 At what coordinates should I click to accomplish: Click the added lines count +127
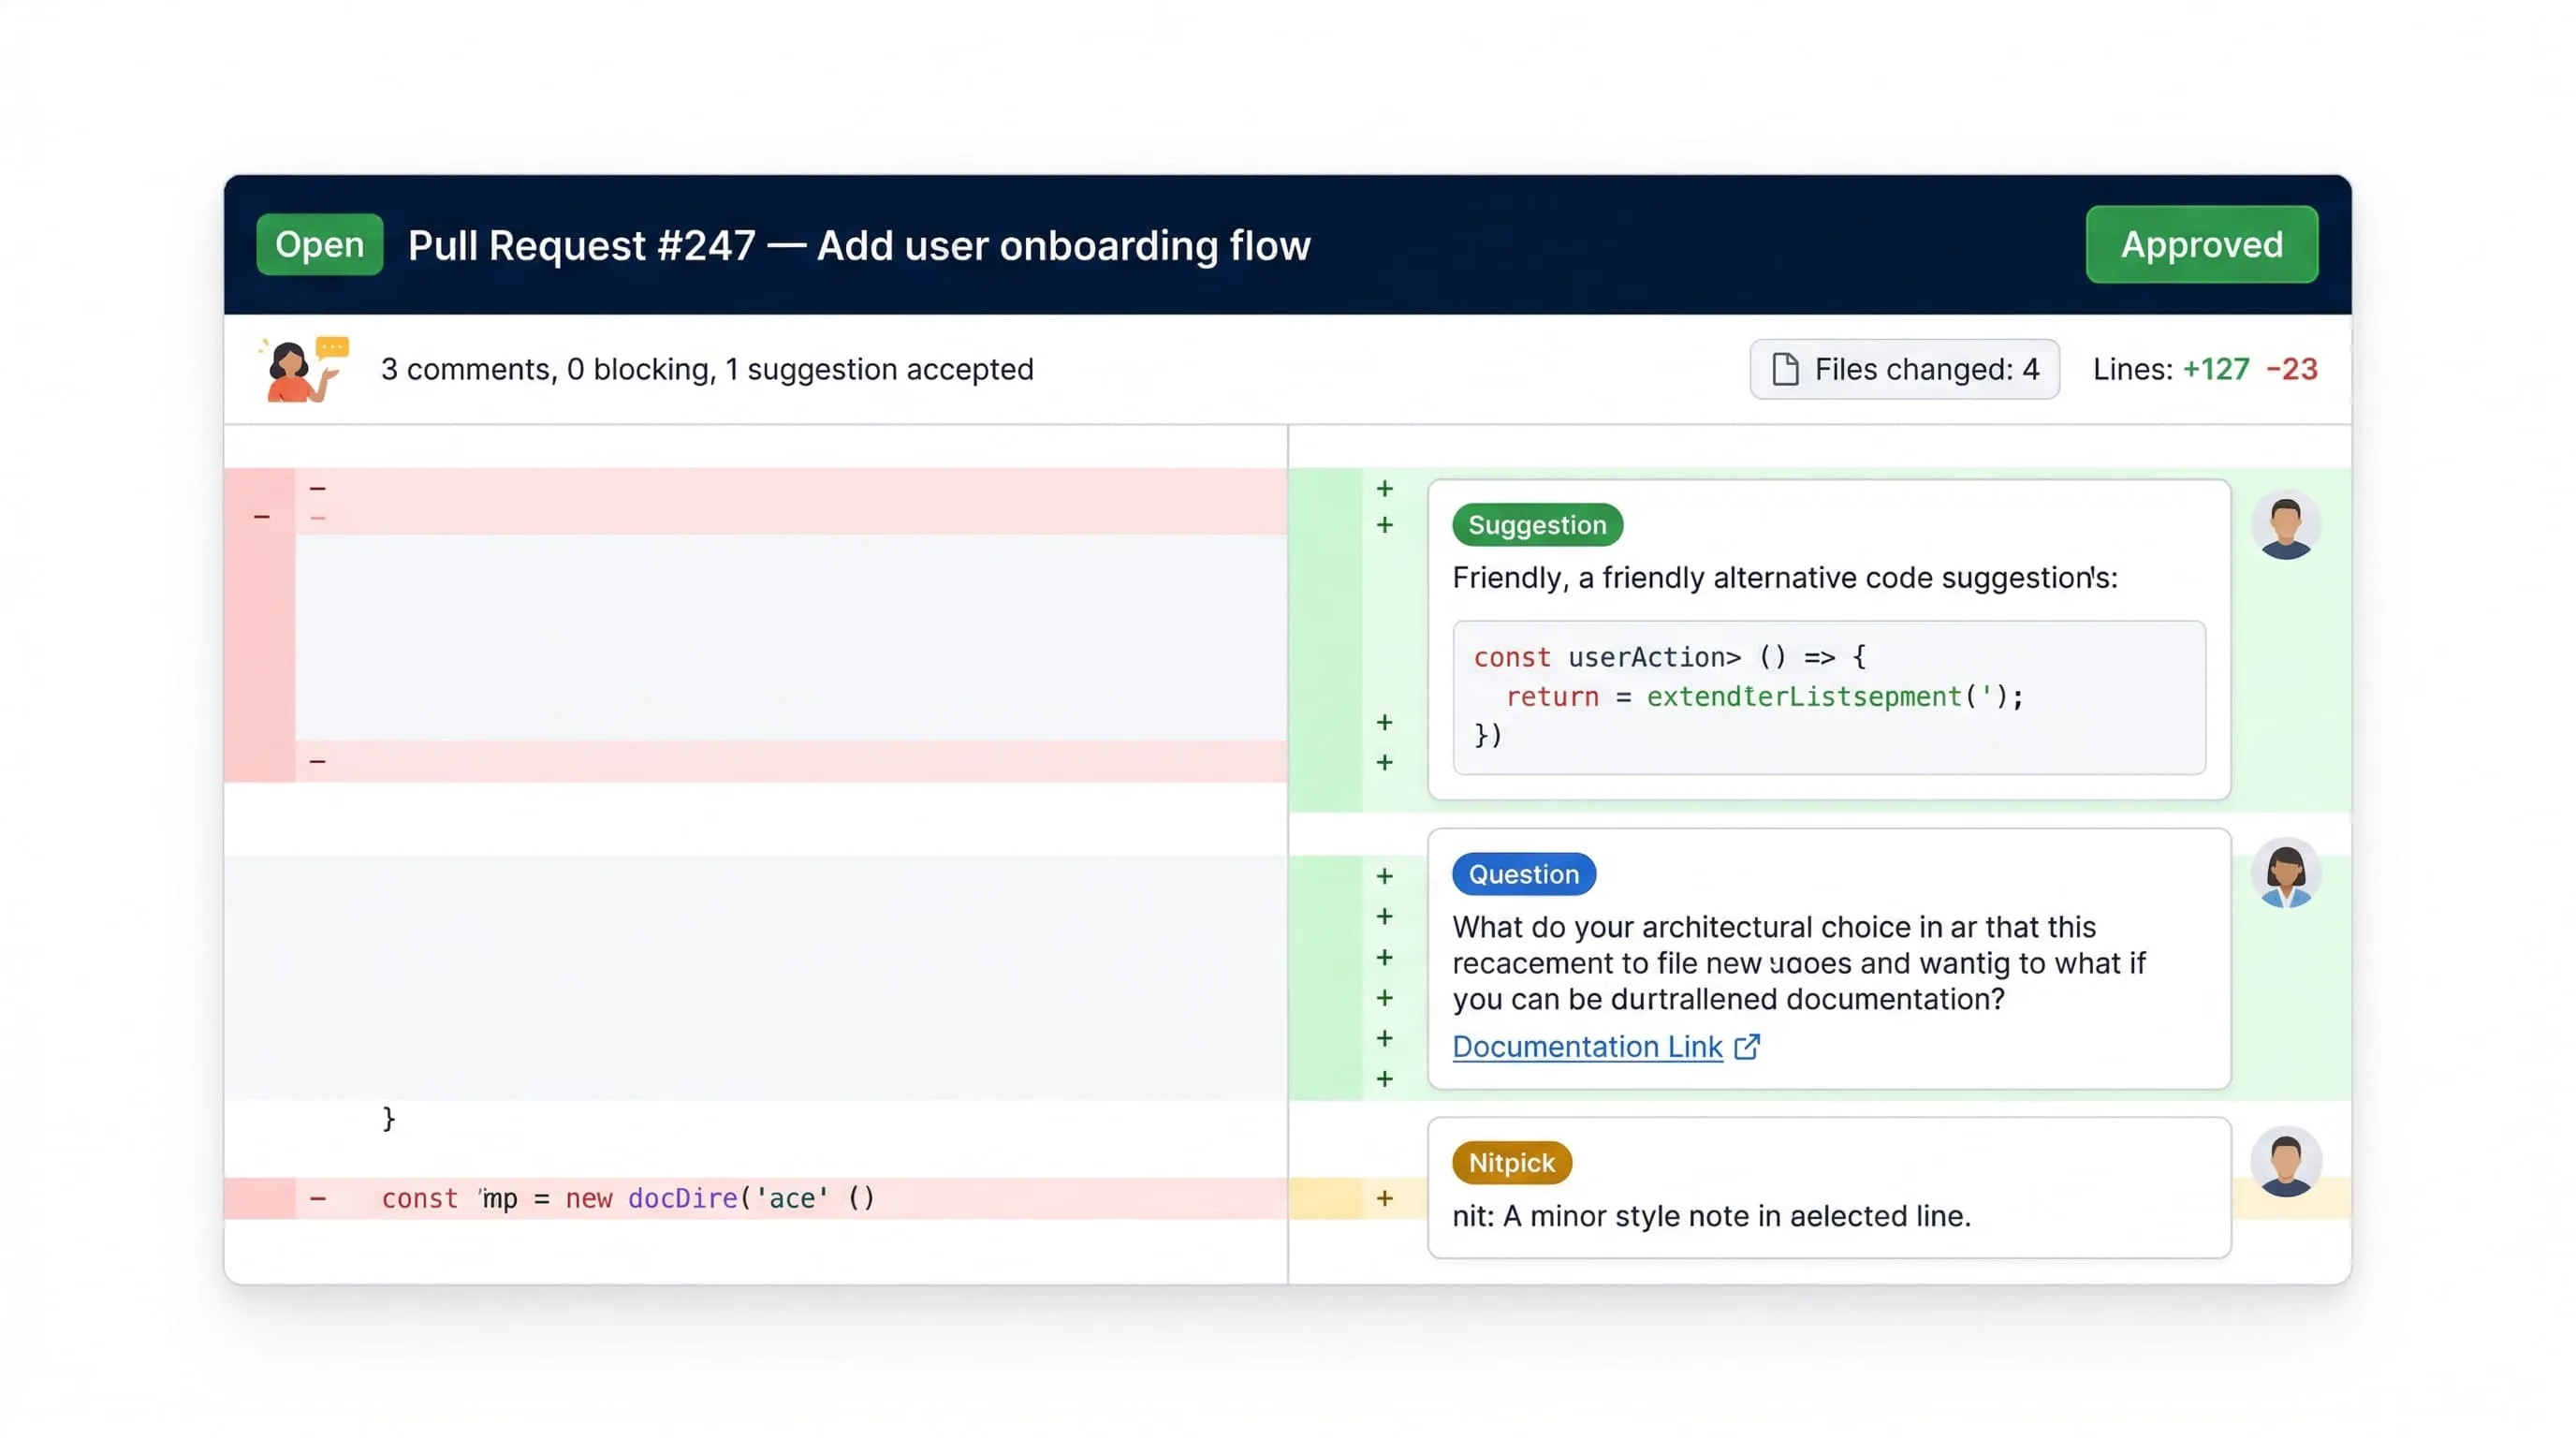click(2215, 369)
